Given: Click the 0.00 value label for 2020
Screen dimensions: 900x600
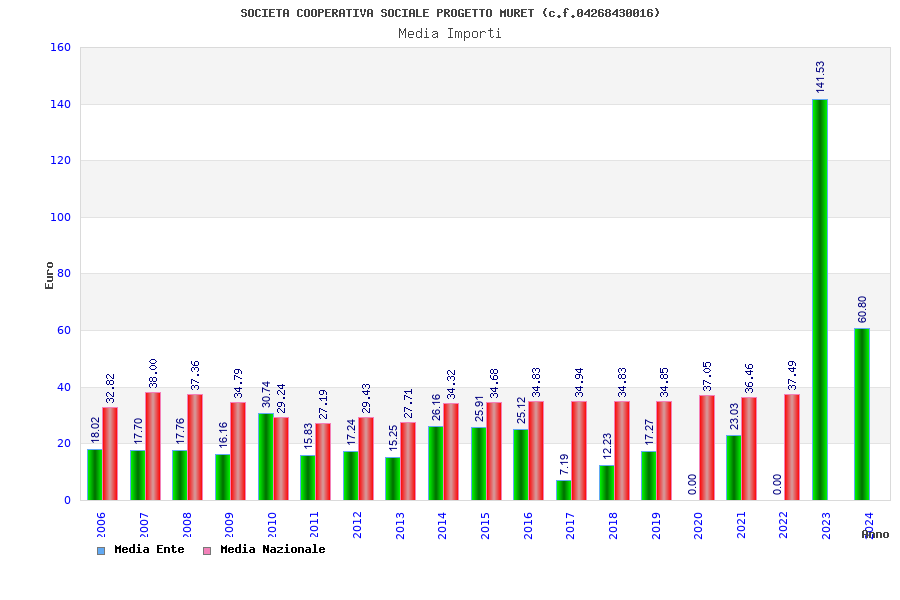Looking at the screenshot, I should pyautogui.click(x=692, y=484).
